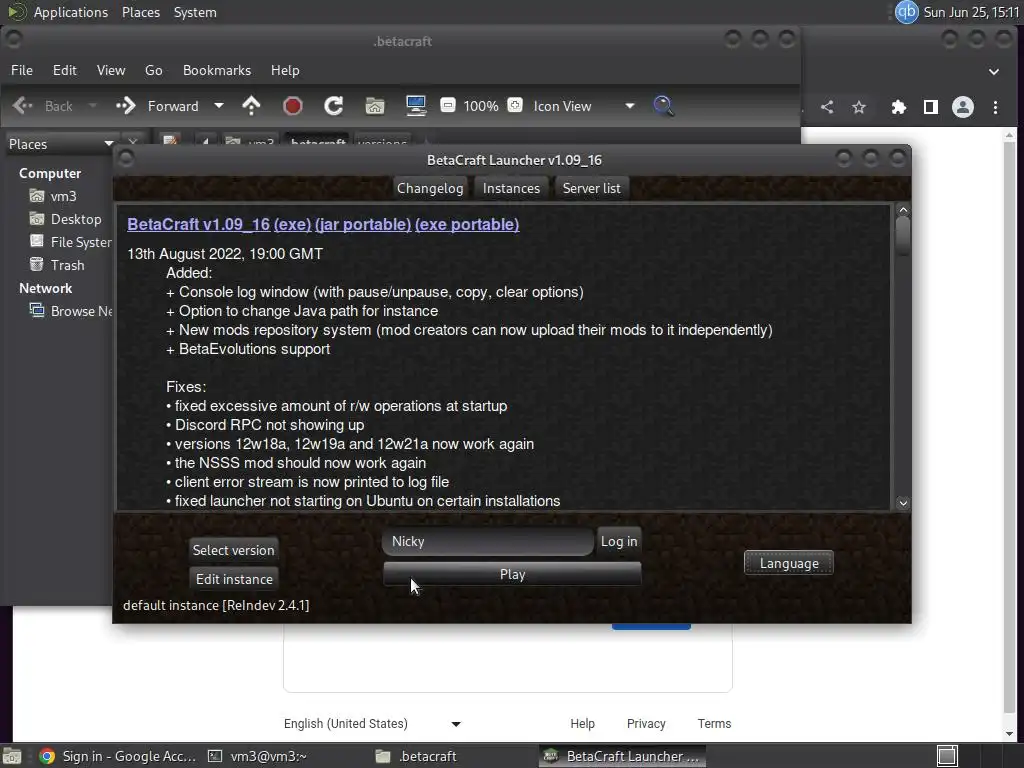Select File System in Places sidebar

[71, 242]
